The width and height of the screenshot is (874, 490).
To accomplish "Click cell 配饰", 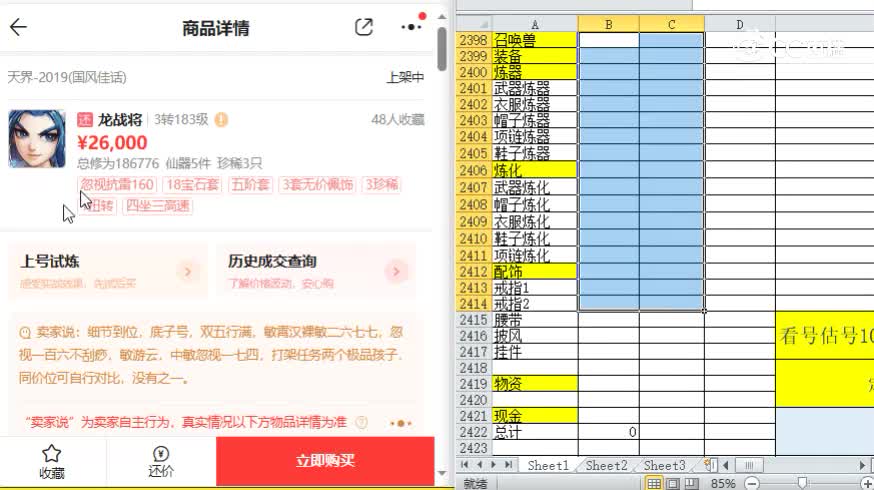I will [535, 271].
